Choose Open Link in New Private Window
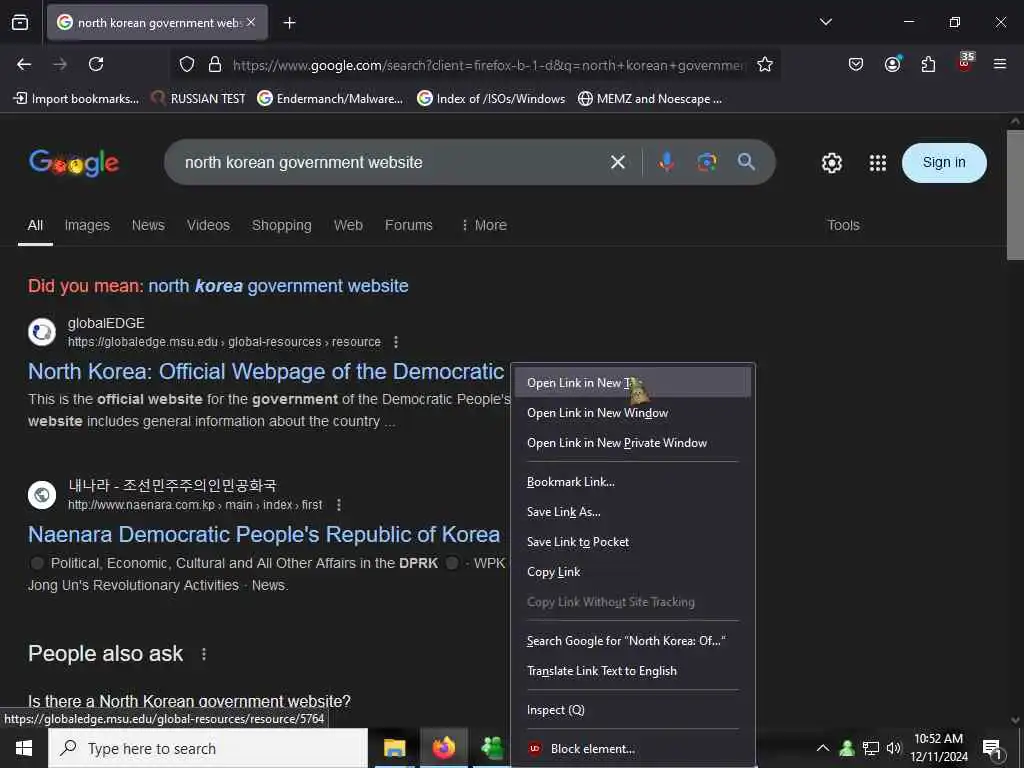The width and height of the screenshot is (1024, 768). point(632,443)
